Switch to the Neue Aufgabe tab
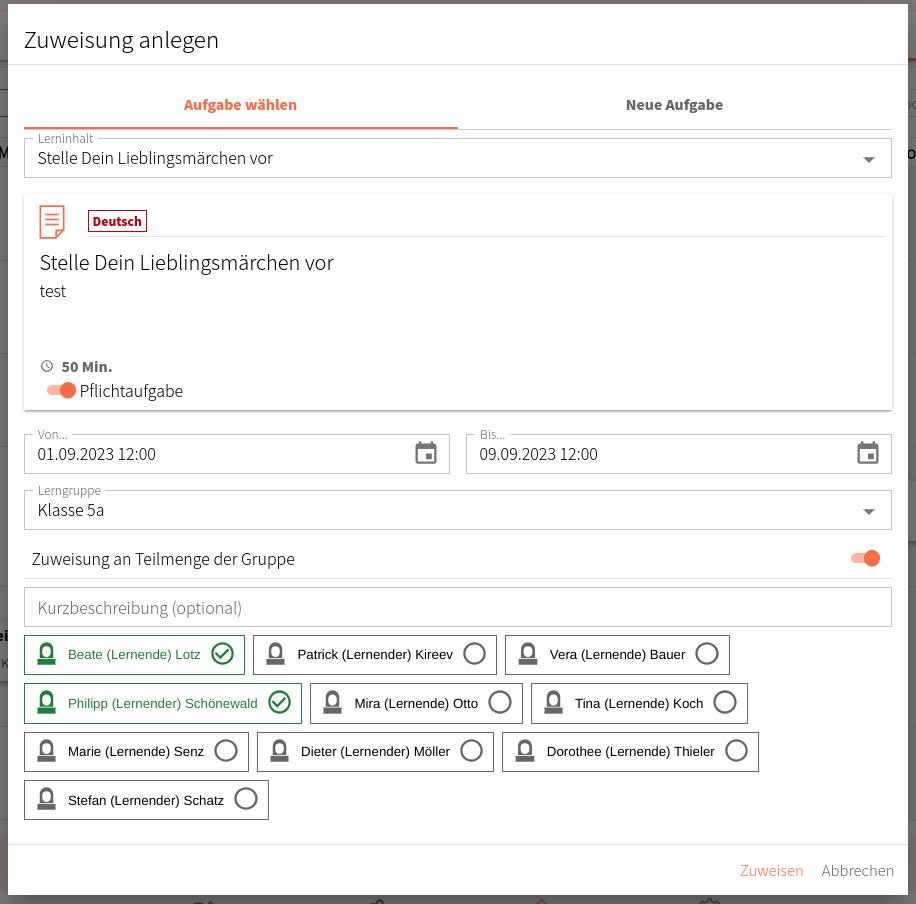Viewport: 916px width, 904px height. [x=675, y=105]
